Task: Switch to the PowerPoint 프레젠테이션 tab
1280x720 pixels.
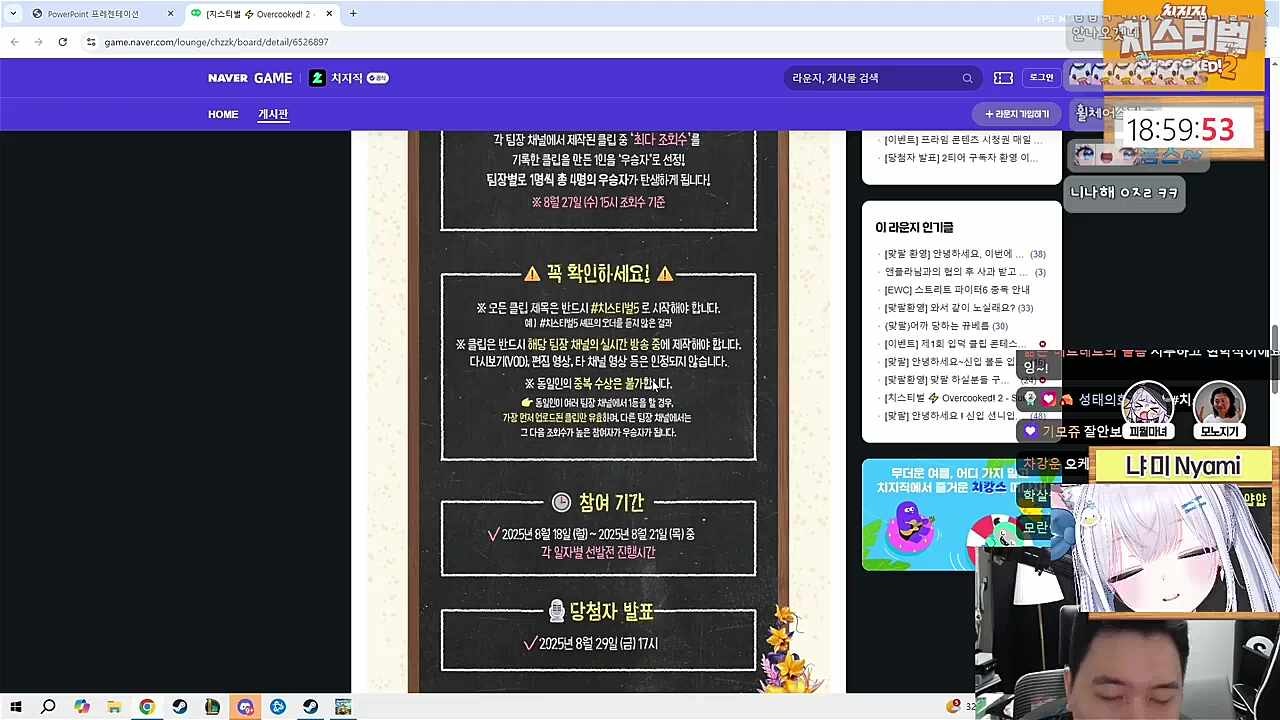Action: (x=93, y=14)
